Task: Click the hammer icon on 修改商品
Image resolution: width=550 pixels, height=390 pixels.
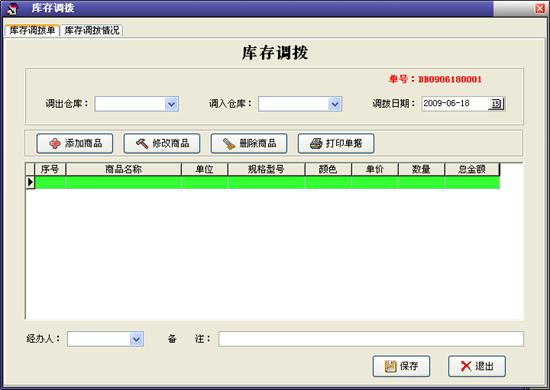Action: click(x=142, y=143)
